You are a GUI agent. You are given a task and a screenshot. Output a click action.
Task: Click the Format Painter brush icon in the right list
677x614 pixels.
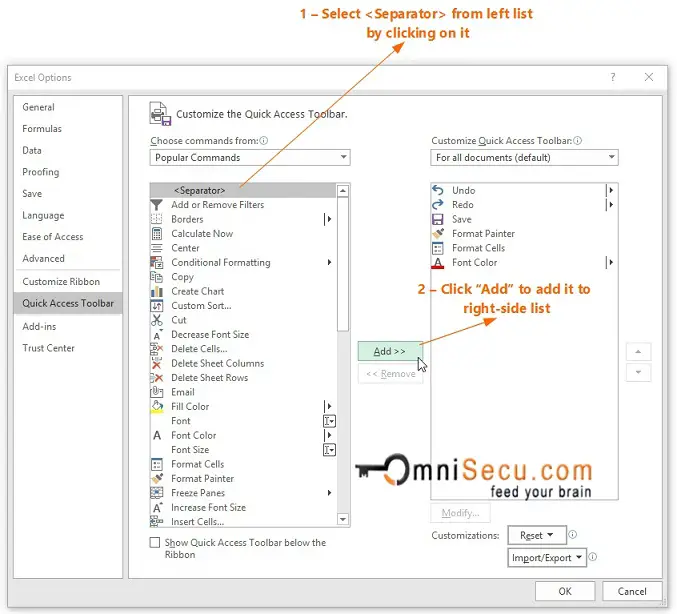pos(438,234)
